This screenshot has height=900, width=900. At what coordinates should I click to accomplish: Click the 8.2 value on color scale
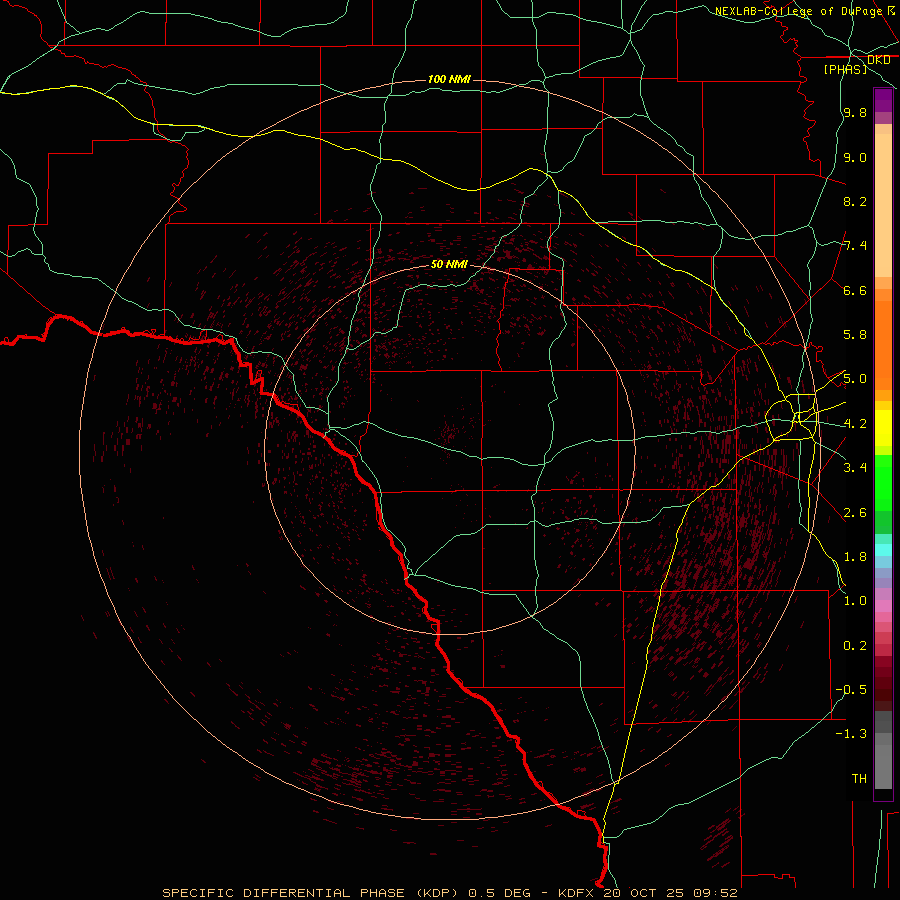tap(855, 201)
